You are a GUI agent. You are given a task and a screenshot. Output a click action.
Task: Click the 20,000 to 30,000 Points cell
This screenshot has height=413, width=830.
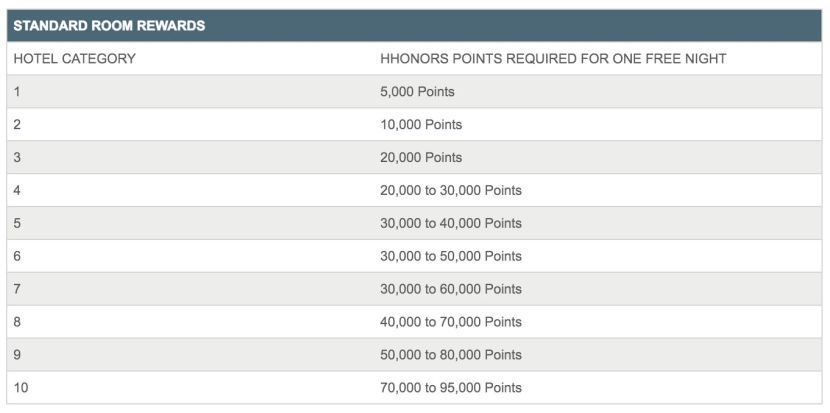451,191
